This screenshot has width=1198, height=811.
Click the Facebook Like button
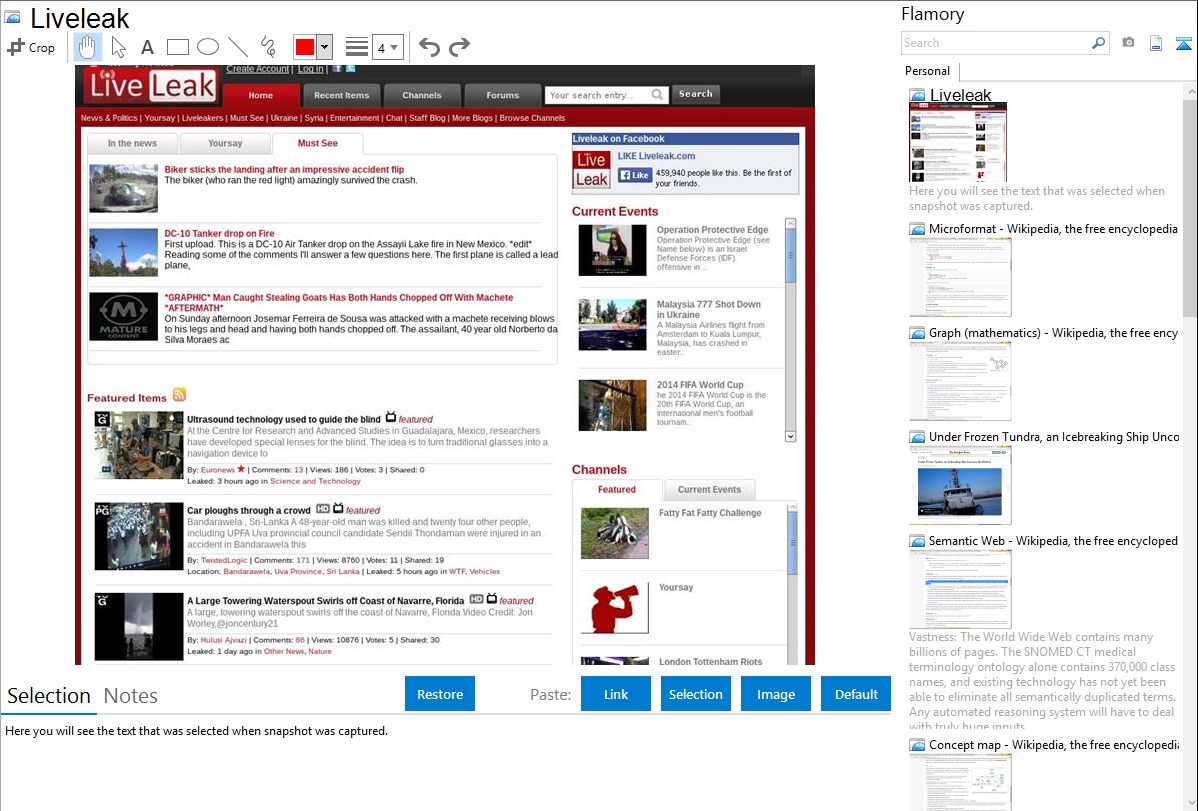point(635,174)
